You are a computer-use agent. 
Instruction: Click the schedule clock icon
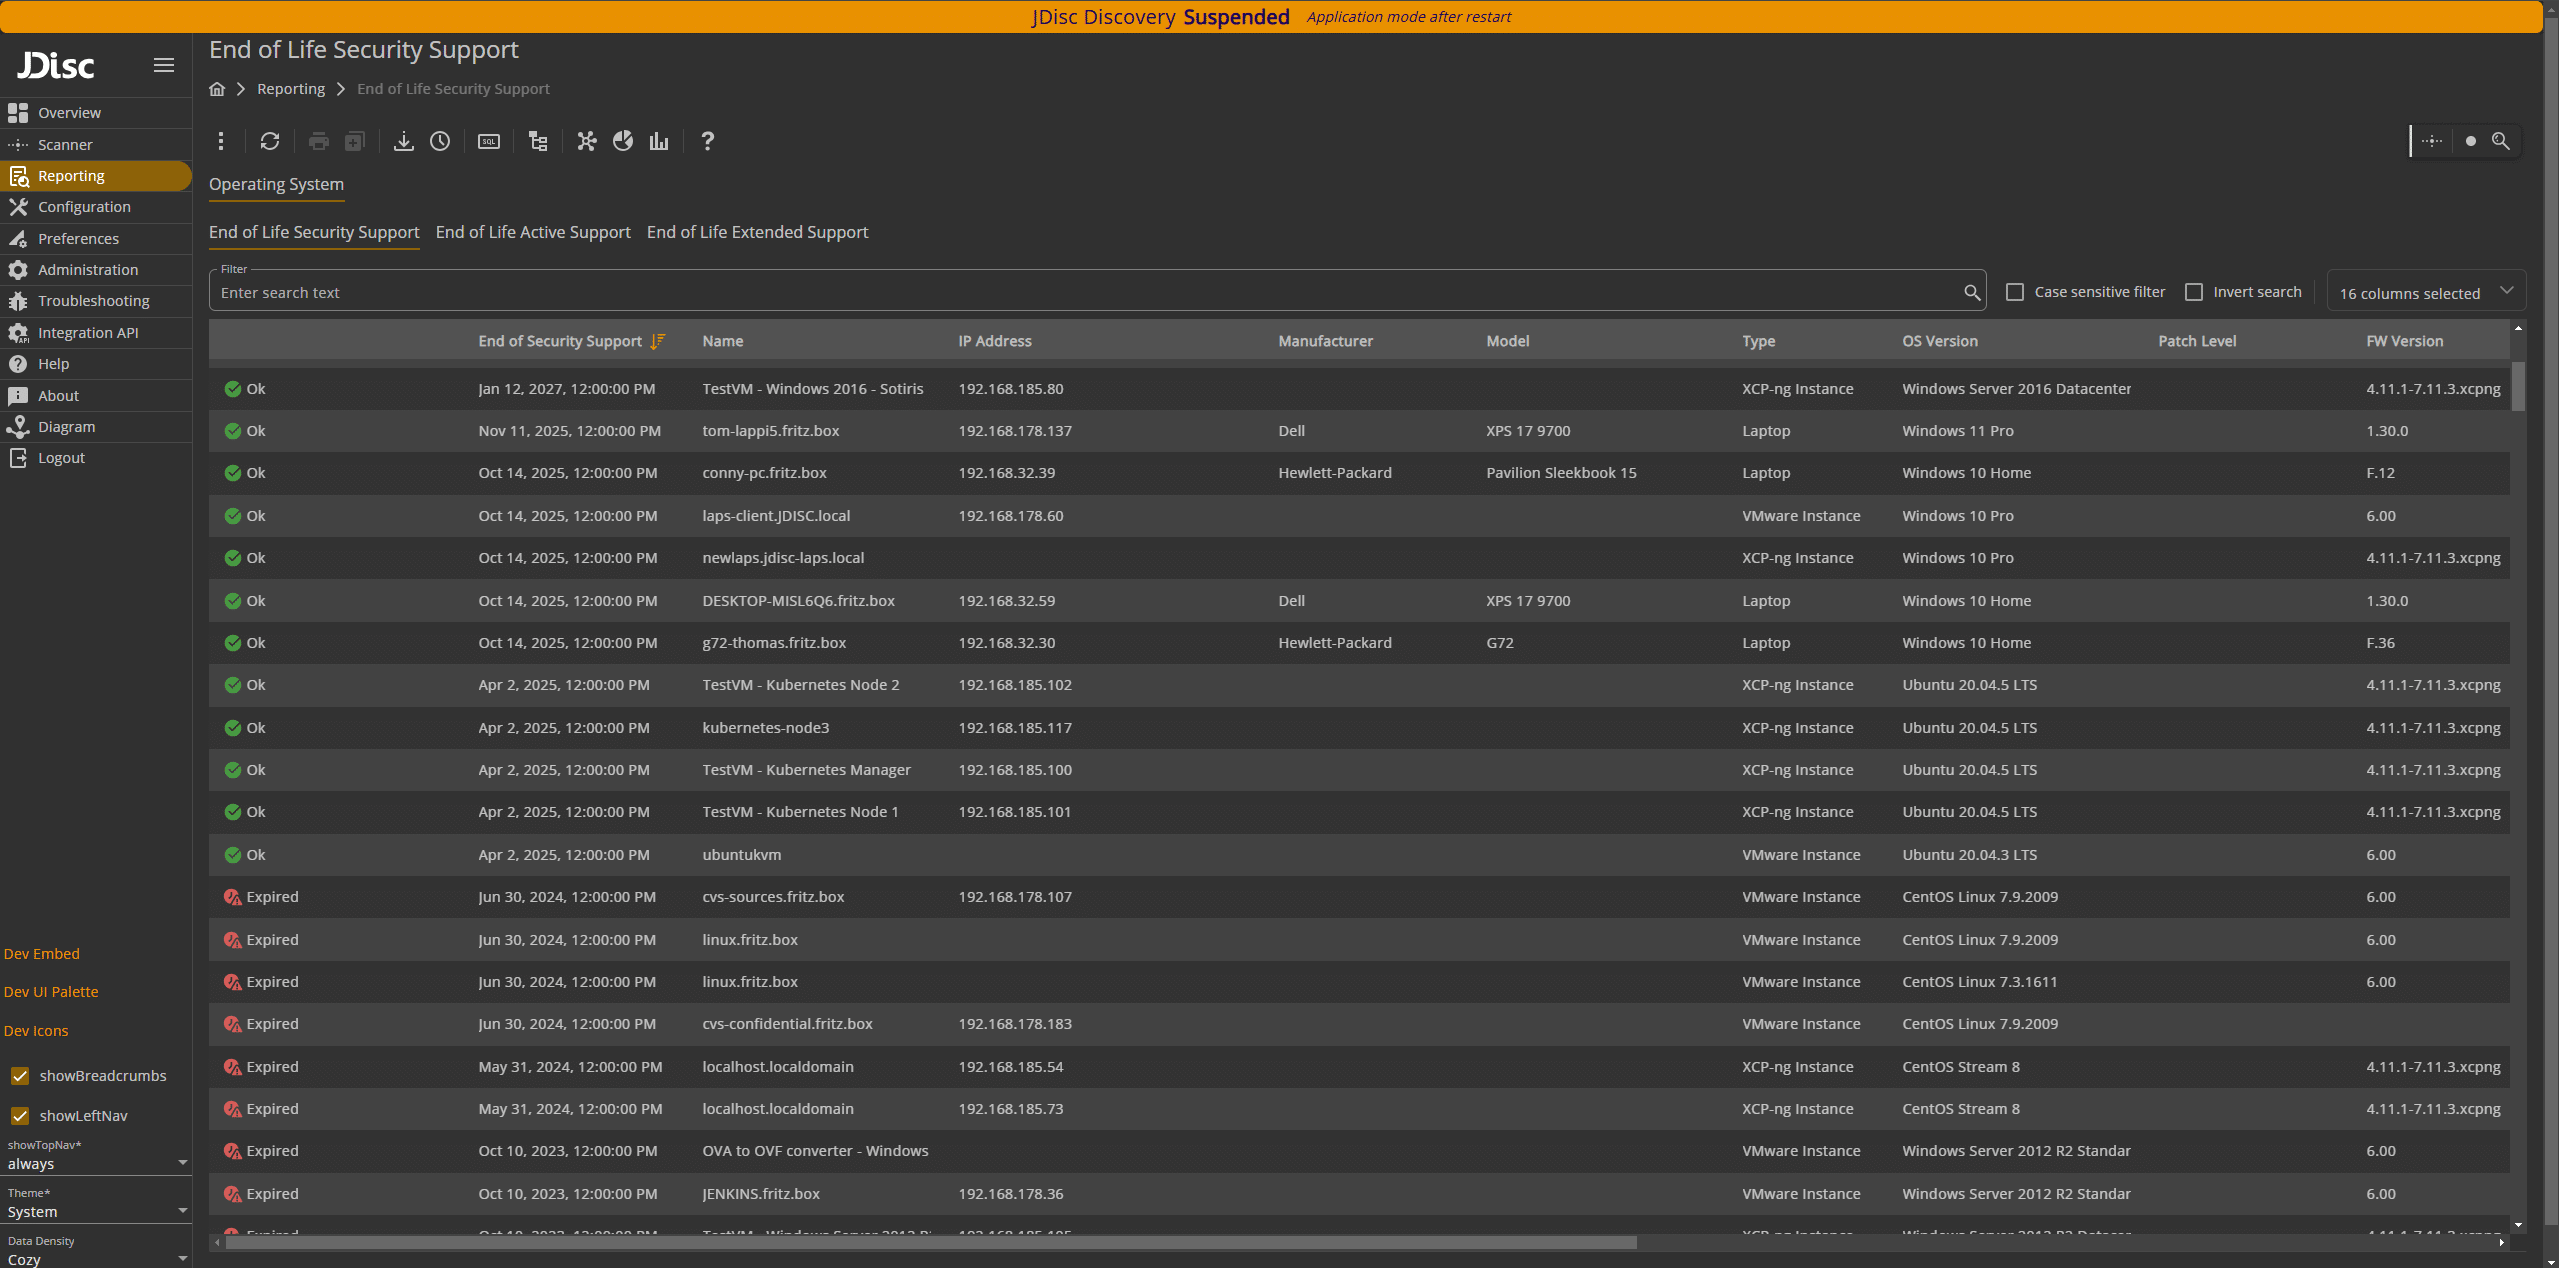click(440, 141)
